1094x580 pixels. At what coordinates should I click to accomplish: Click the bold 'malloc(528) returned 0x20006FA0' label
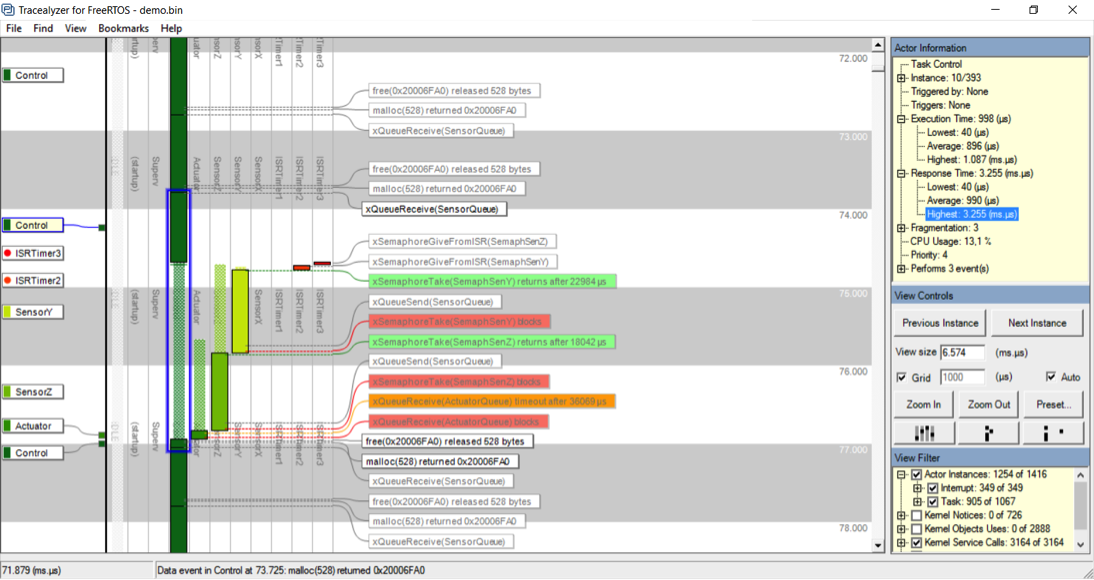click(440, 461)
